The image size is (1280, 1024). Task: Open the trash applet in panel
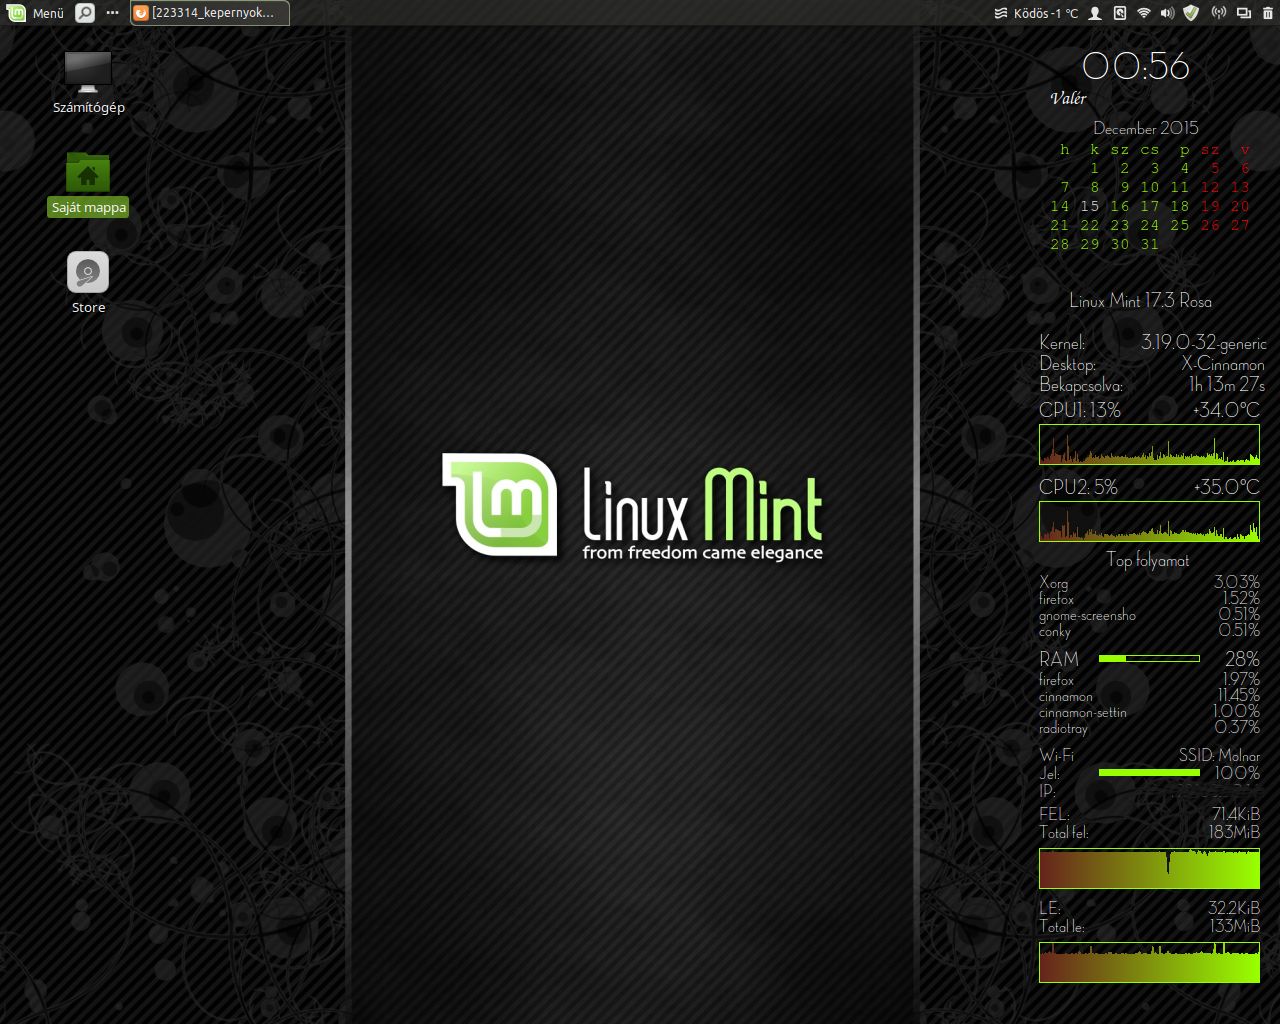point(1267,13)
